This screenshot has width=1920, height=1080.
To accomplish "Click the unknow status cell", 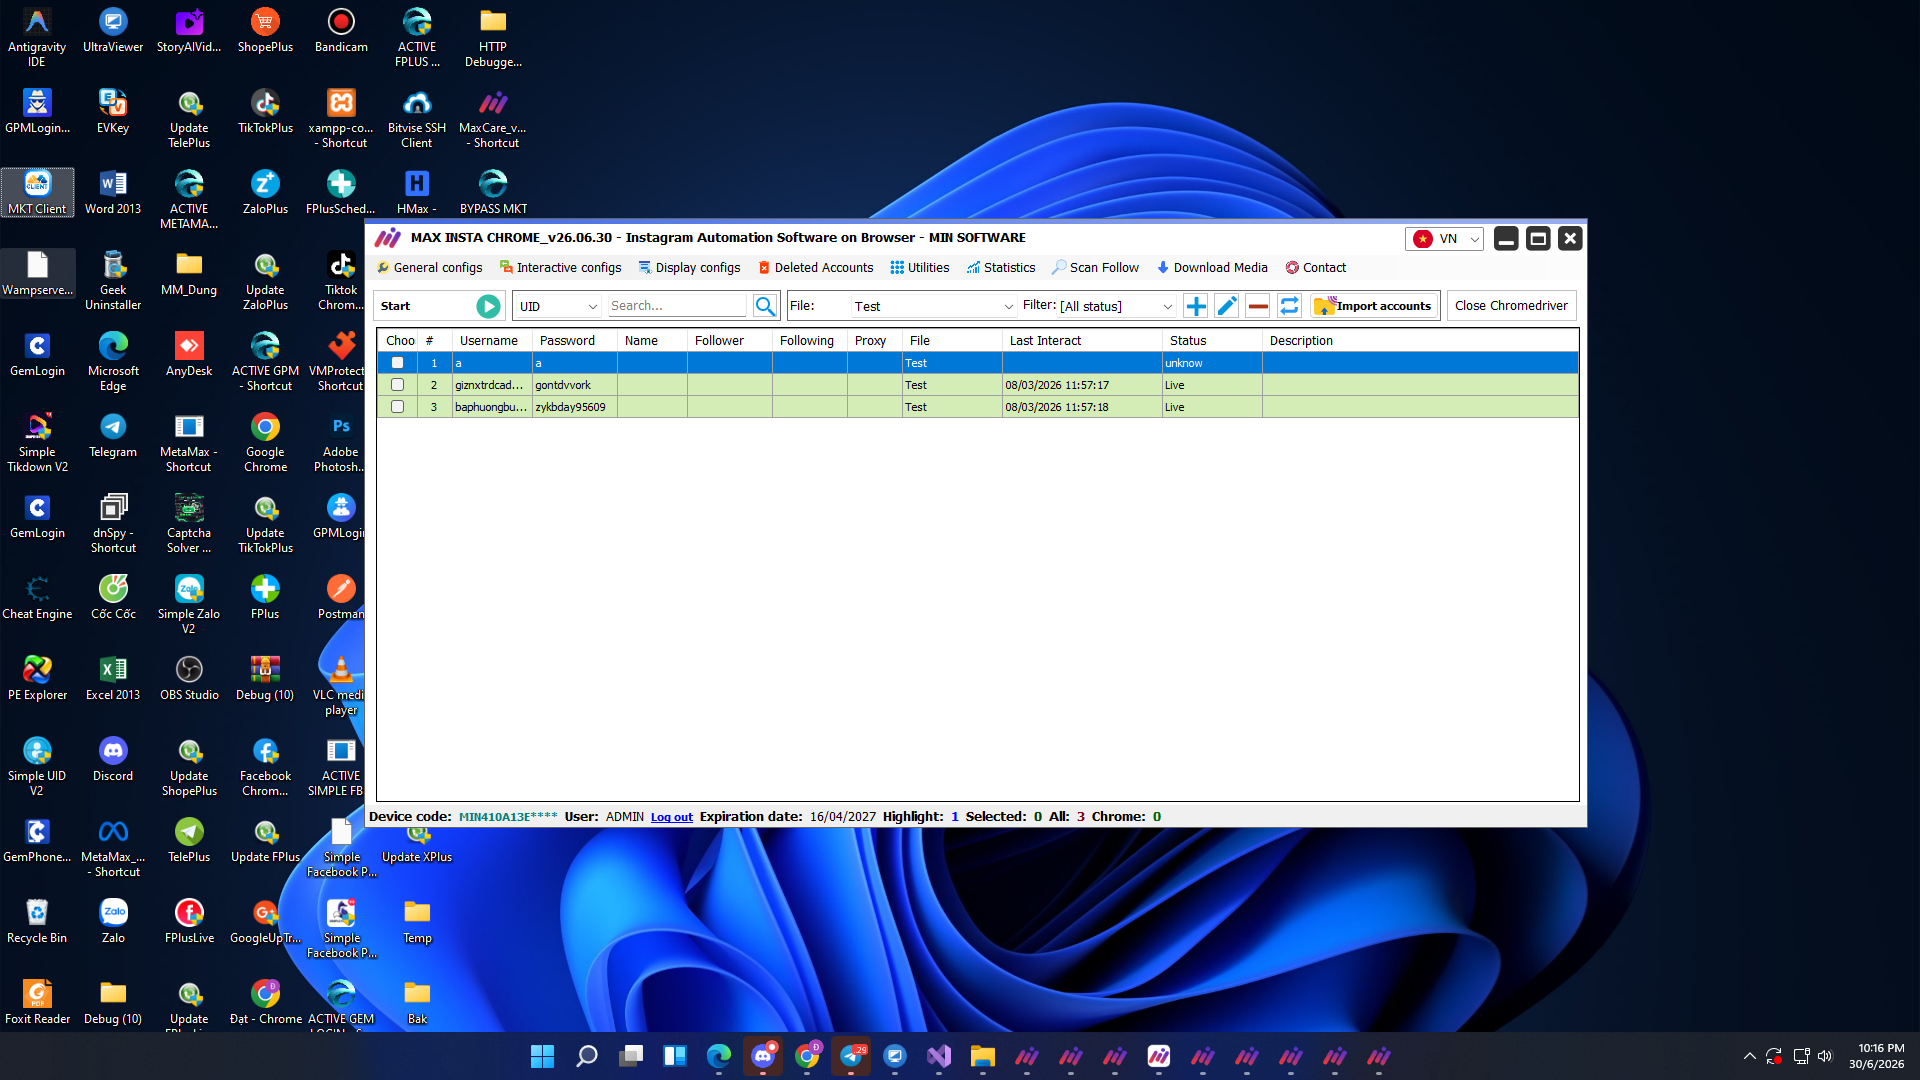I will coord(1212,363).
